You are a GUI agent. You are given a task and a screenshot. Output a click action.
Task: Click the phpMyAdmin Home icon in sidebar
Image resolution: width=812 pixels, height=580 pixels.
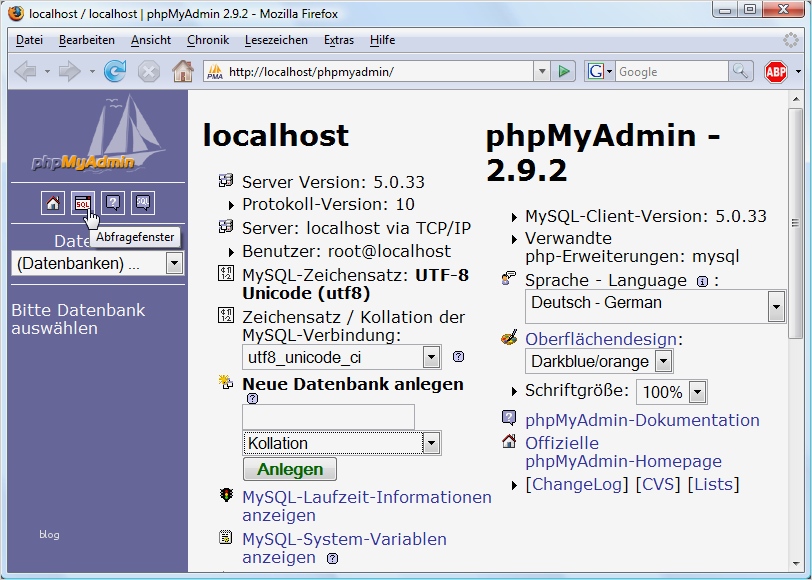click(x=53, y=203)
